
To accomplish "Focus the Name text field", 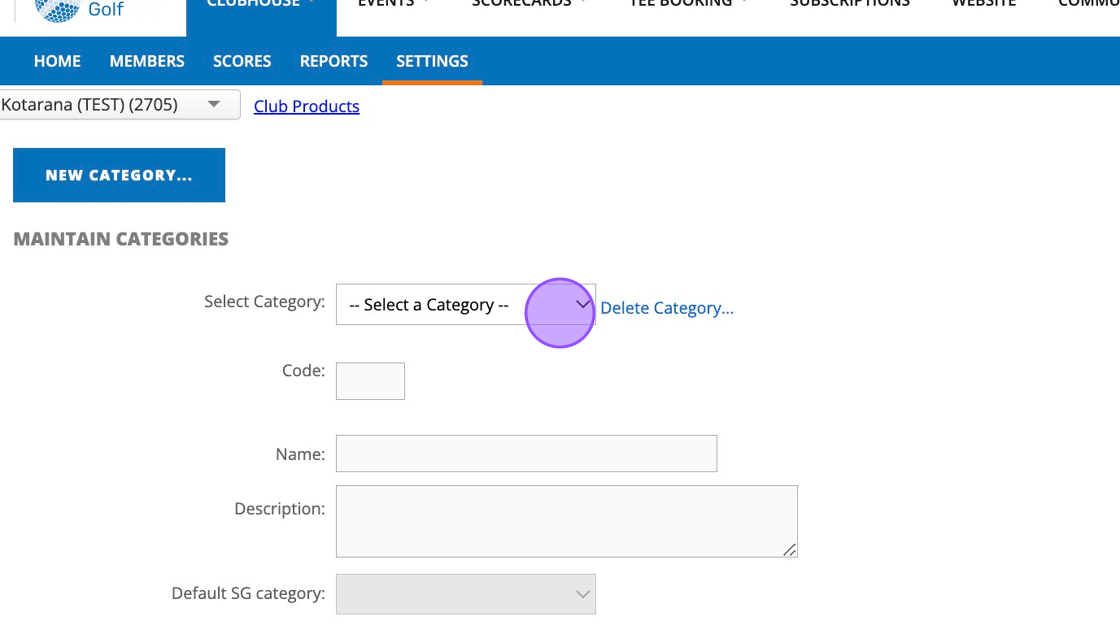I will [526, 454].
